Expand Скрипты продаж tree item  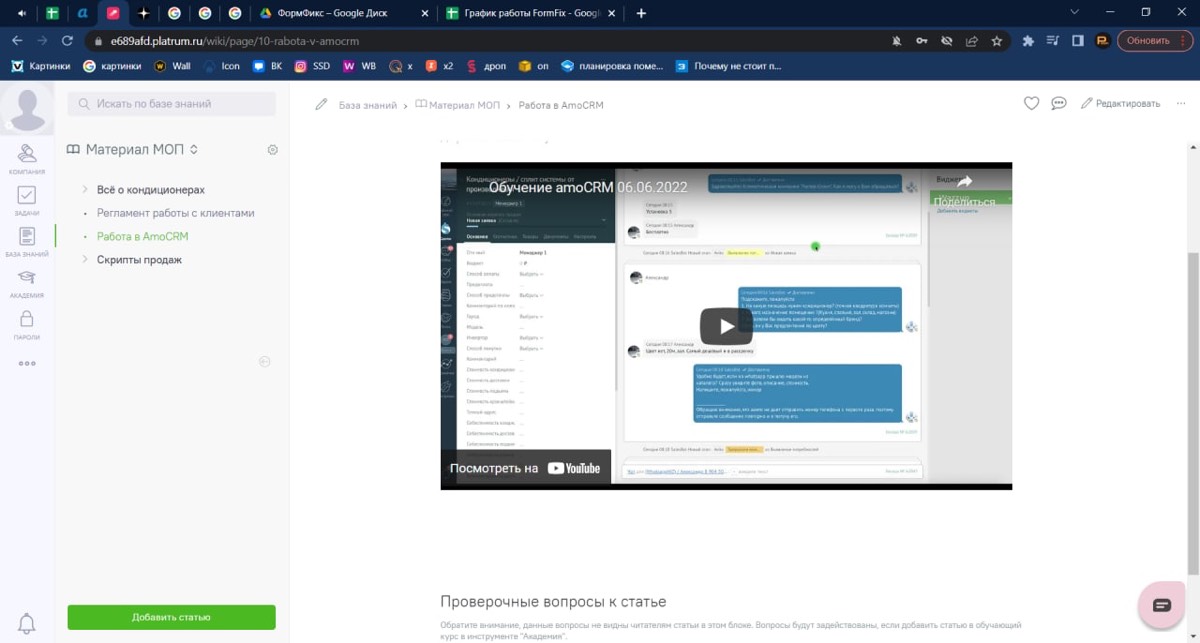pos(84,260)
